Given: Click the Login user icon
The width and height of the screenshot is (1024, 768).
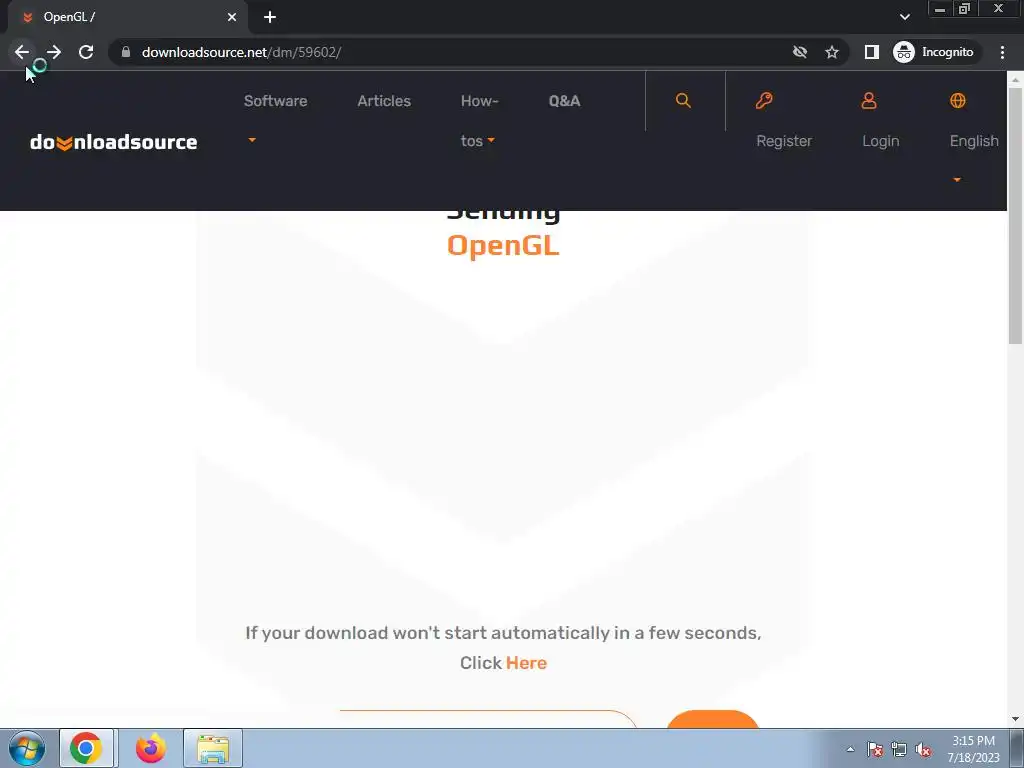Looking at the screenshot, I should 869,101.
